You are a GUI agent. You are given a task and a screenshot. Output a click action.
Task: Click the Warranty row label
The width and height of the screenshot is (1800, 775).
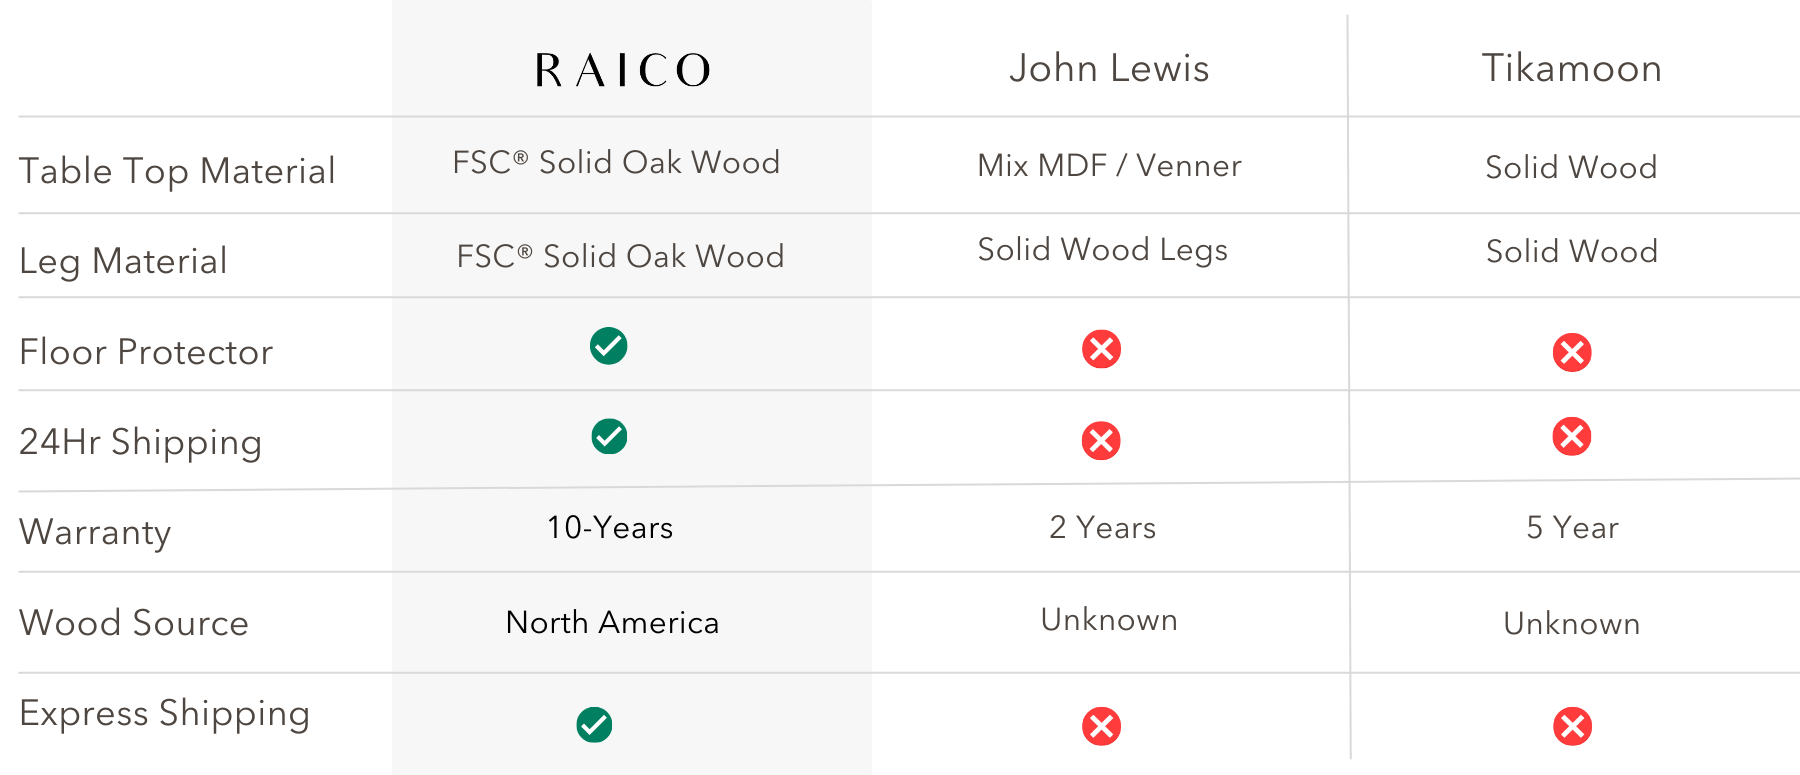coord(95,532)
